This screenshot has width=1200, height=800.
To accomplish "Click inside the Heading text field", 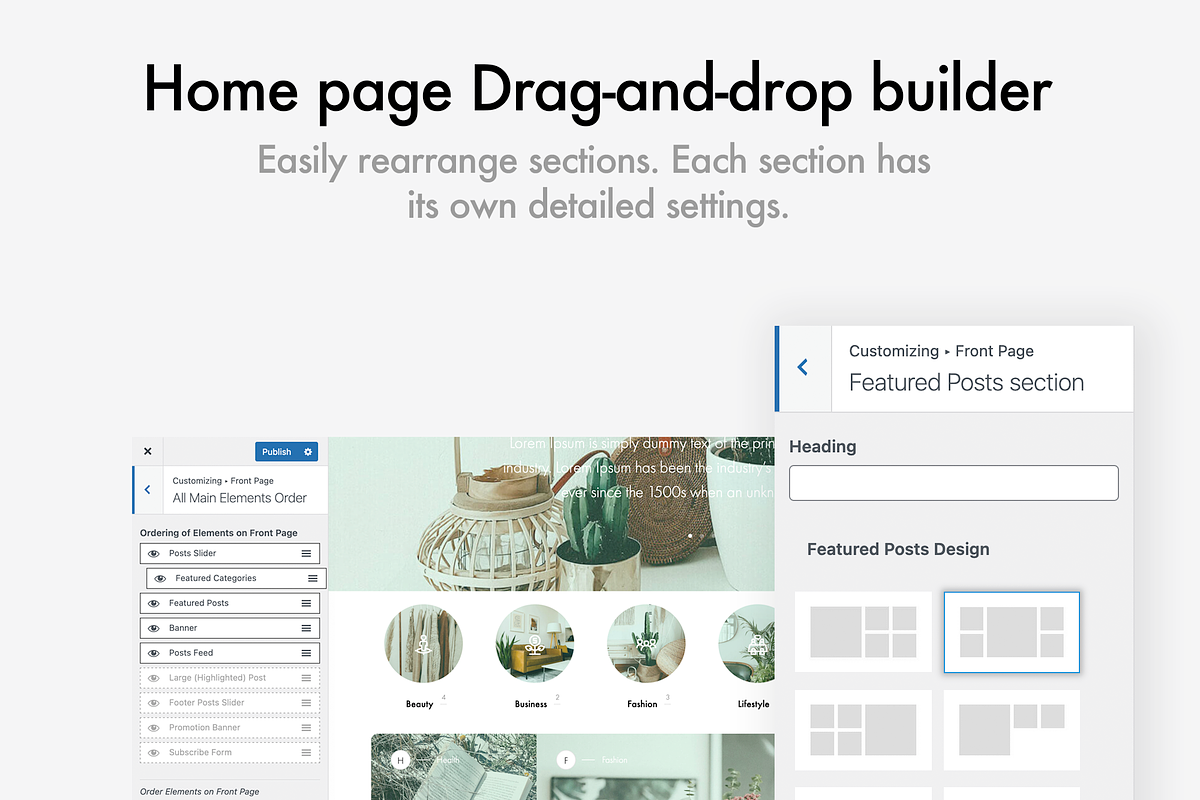I will click(x=953, y=483).
